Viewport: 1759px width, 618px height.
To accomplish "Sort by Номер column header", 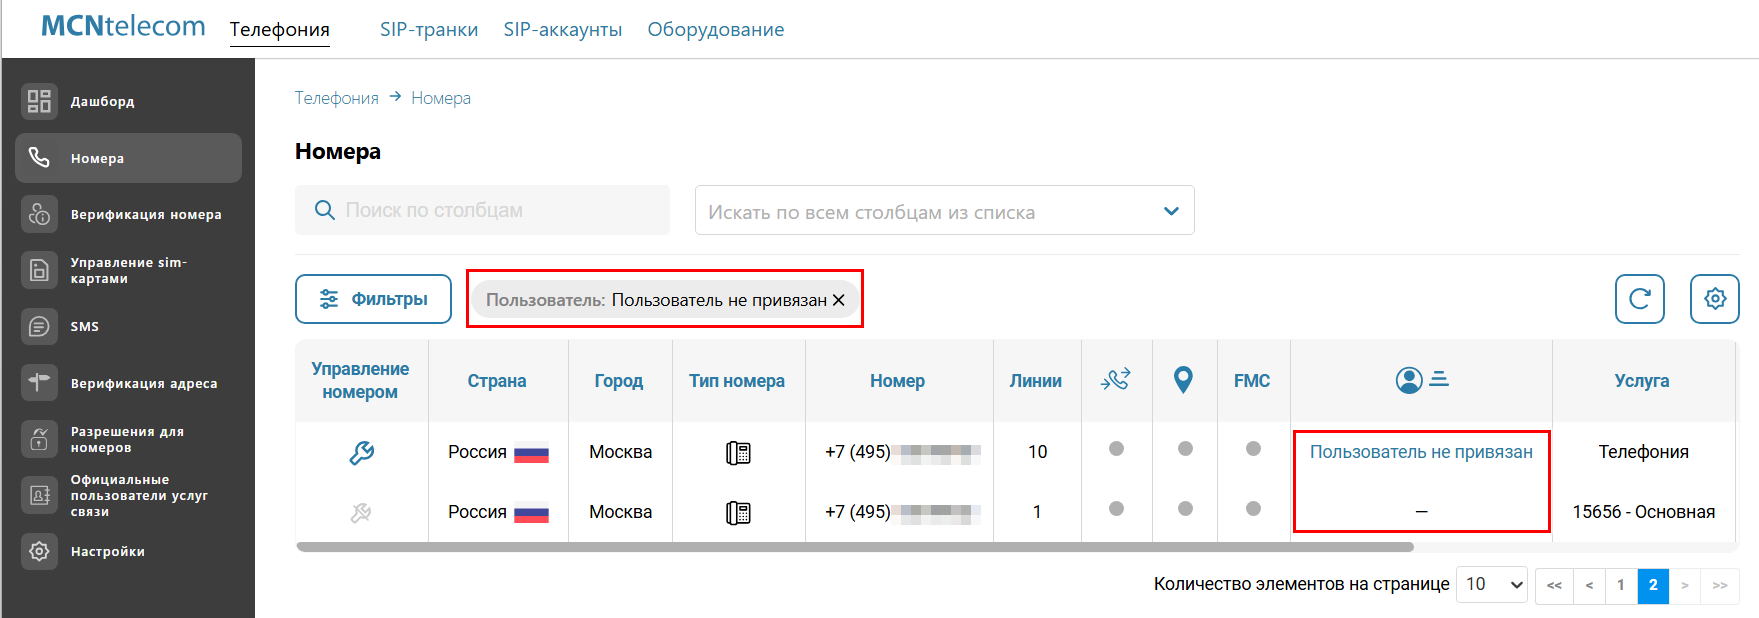I will pyautogui.click(x=897, y=381).
